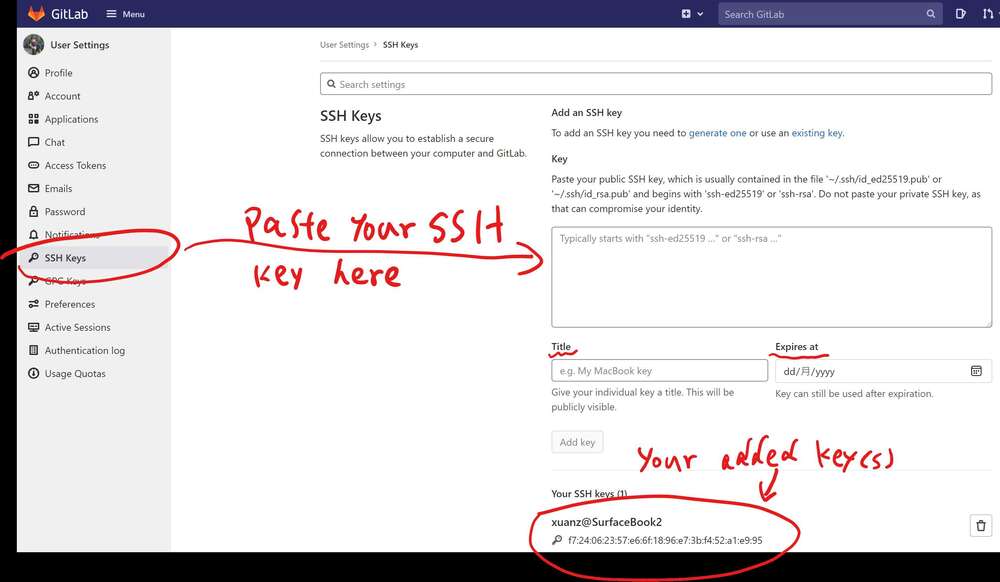Open the xuanz@SurfaceBook2 key
The height and width of the screenshot is (582, 1000).
pos(607,522)
